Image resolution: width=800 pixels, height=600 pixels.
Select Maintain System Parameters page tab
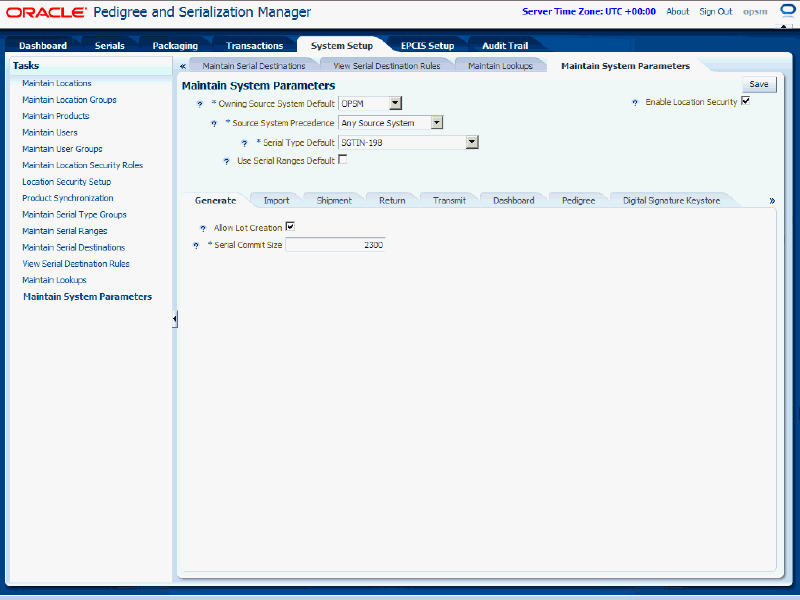[626, 66]
